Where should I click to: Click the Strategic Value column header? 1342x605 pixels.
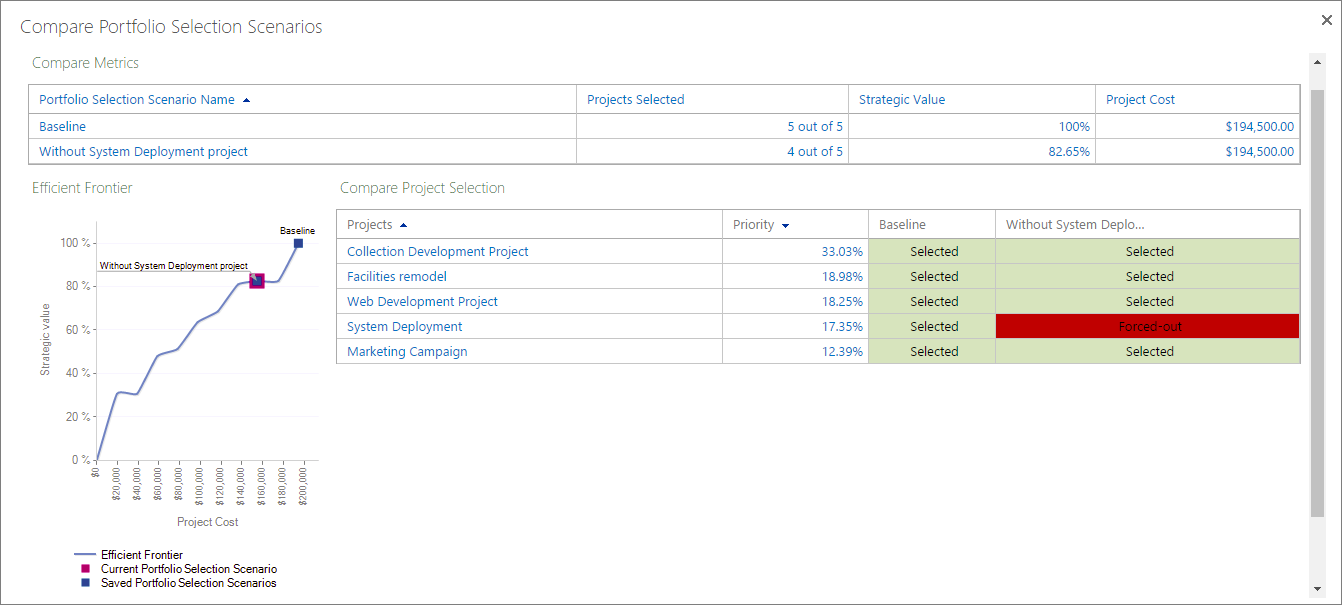[901, 100]
